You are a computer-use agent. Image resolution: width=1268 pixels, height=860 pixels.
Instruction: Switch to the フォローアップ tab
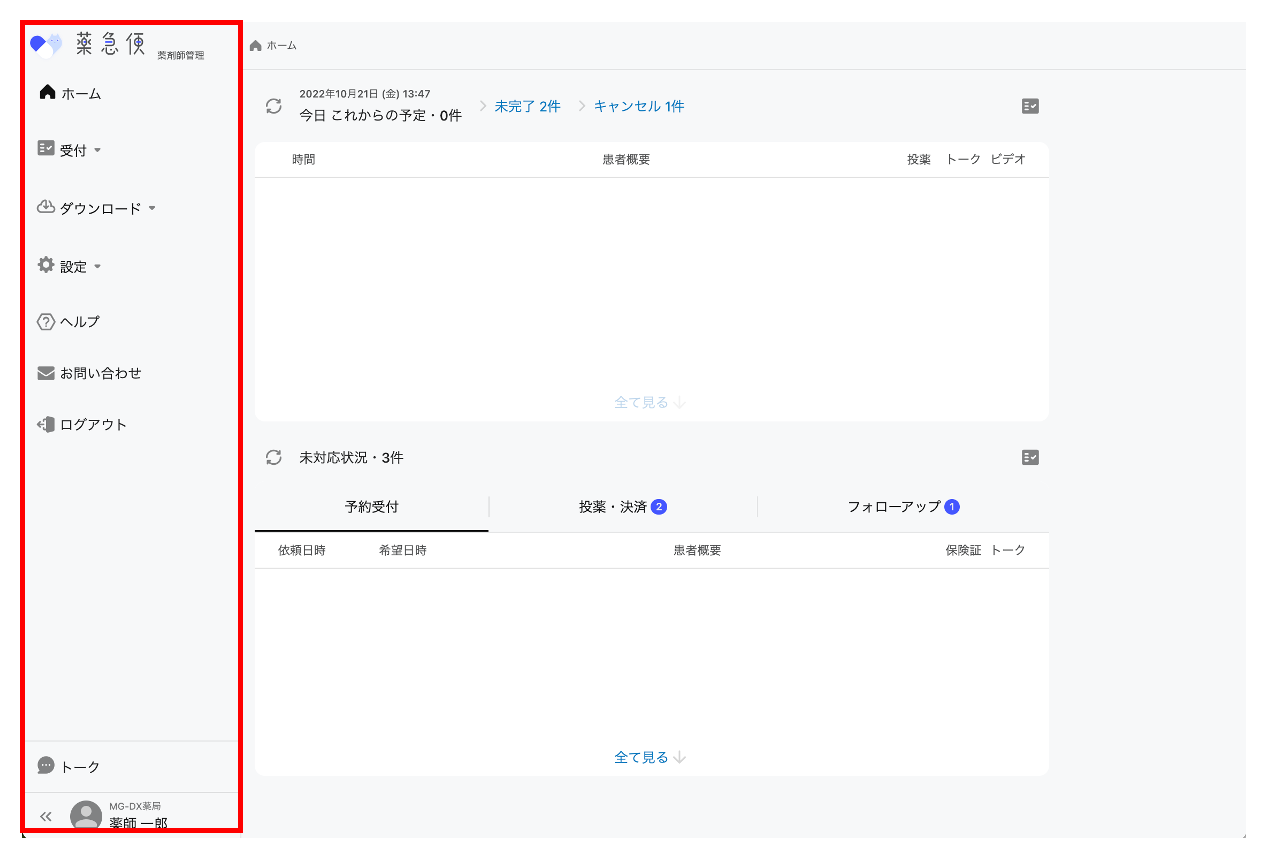tap(903, 507)
